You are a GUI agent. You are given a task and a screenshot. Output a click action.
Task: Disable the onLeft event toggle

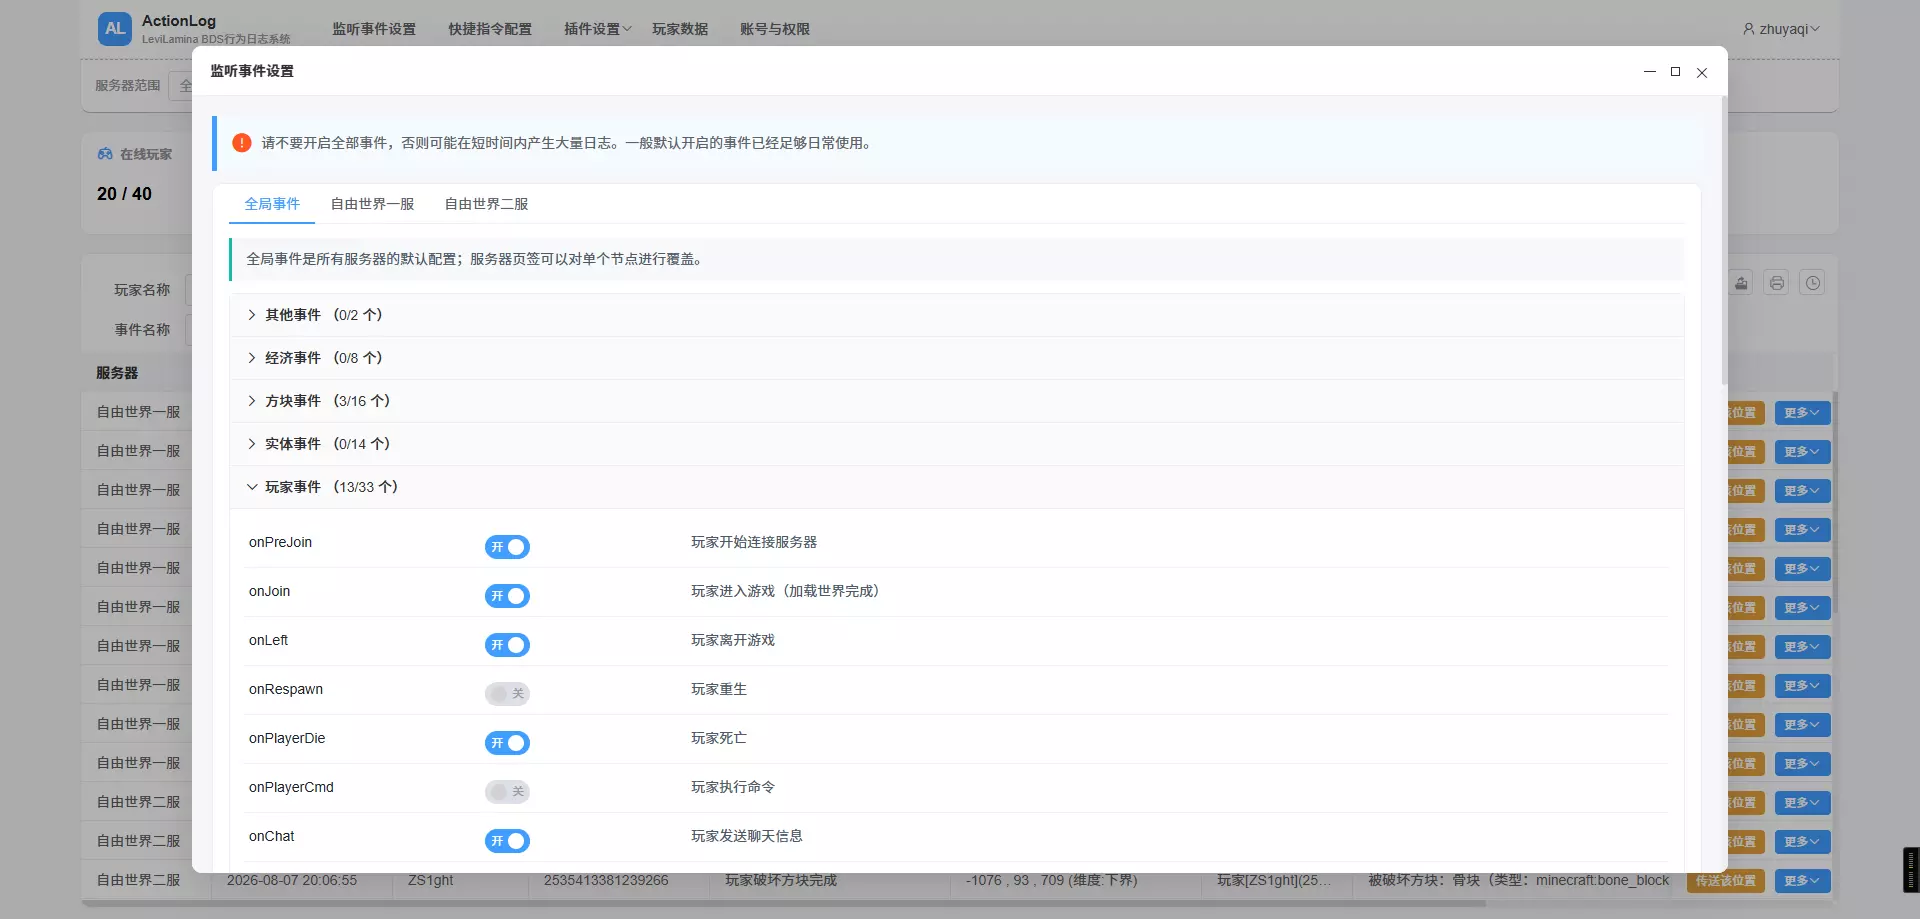pos(507,645)
